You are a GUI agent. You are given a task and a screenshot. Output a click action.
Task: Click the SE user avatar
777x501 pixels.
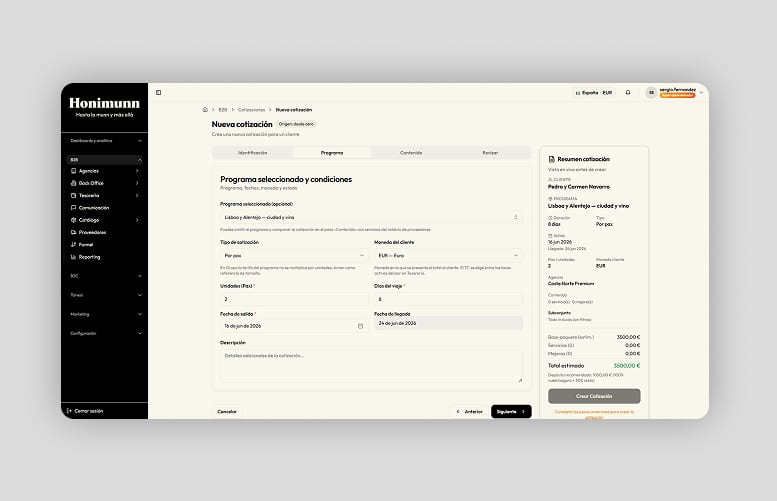click(x=651, y=93)
